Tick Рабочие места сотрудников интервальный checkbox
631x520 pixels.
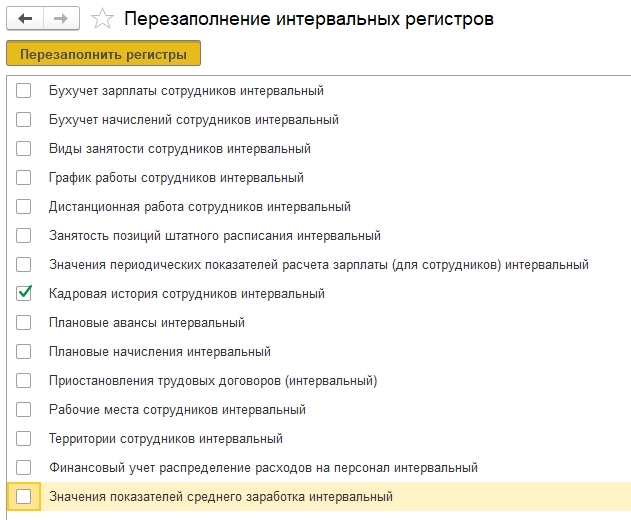pyautogui.click(x=23, y=409)
